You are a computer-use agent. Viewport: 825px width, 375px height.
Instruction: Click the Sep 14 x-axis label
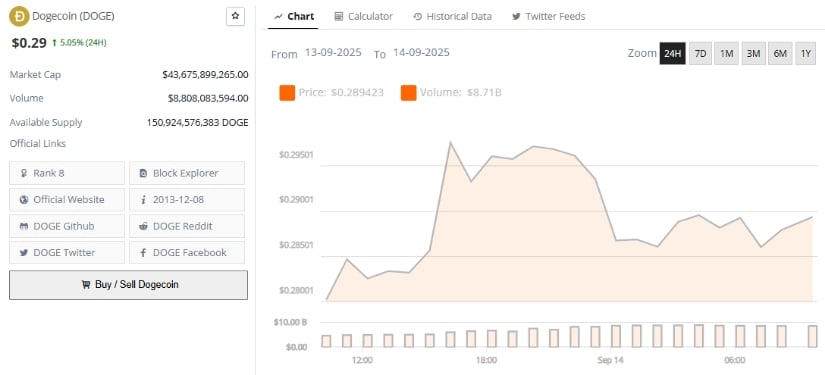[x=610, y=361]
